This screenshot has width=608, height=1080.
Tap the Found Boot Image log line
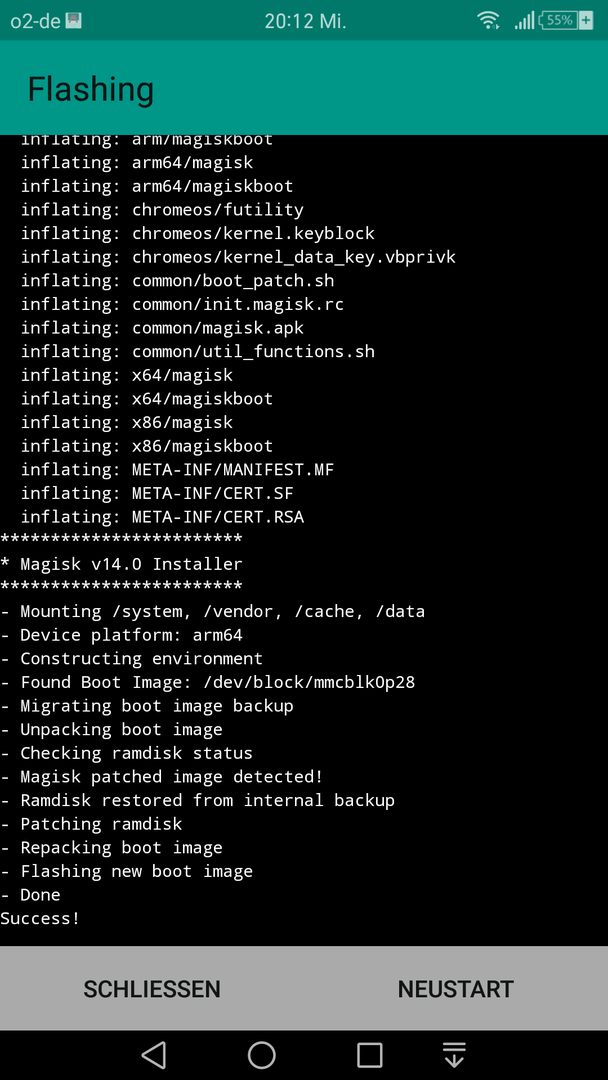click(207, 682)
